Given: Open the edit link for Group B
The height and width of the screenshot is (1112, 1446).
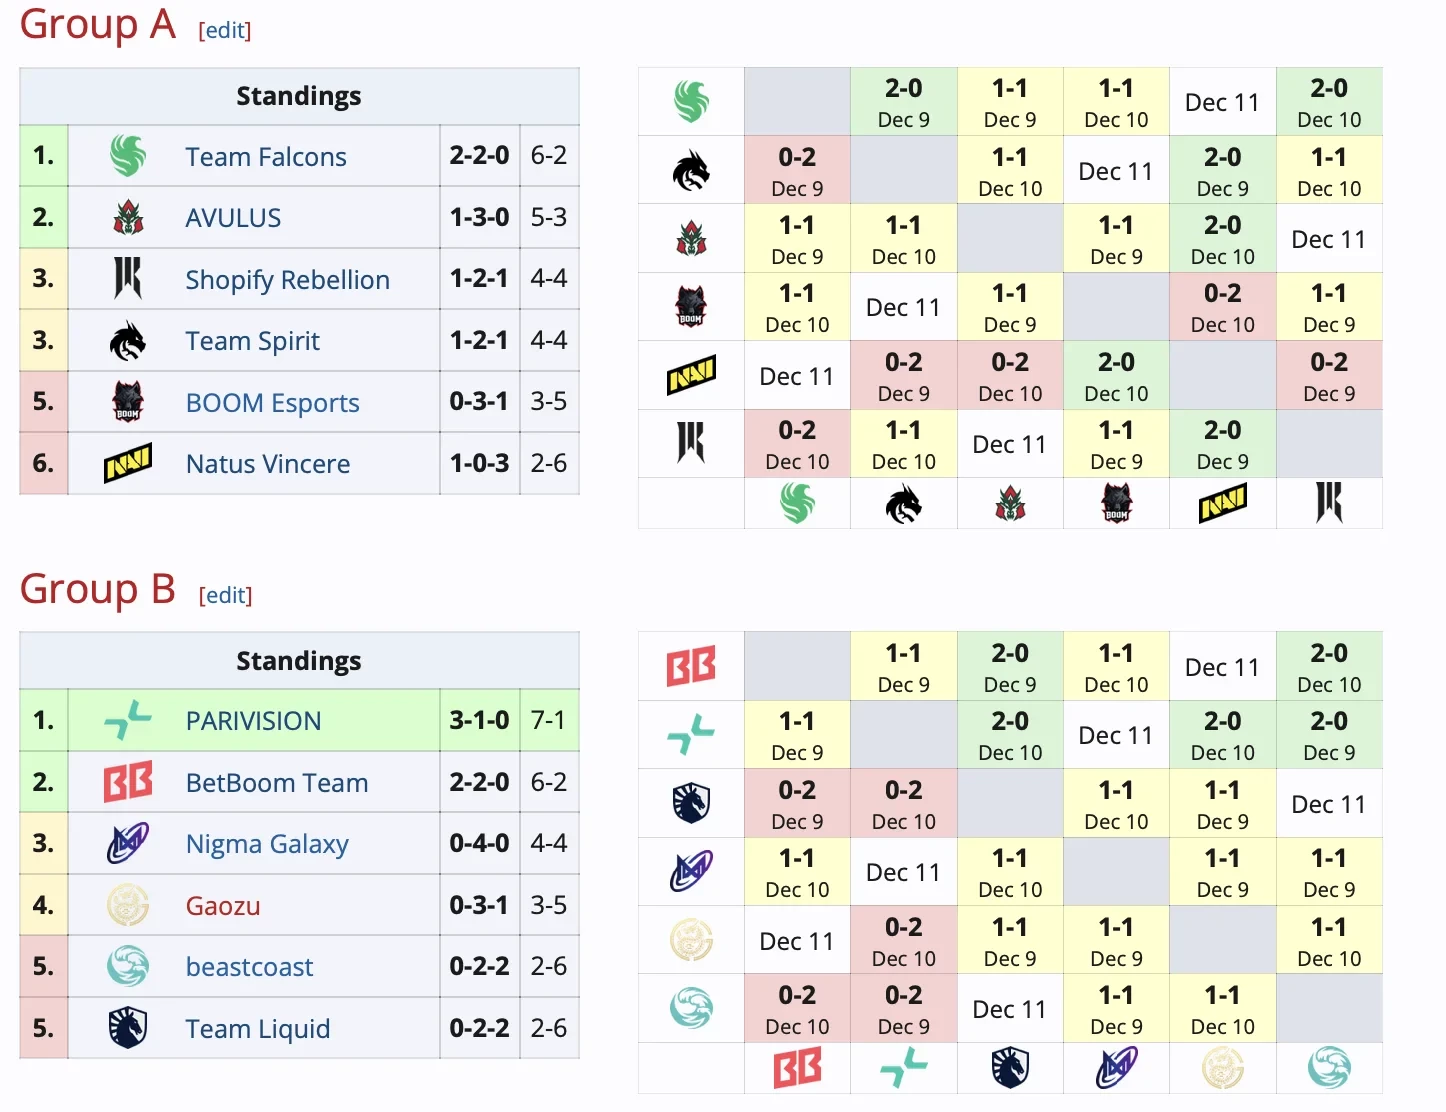Looking at the screenshot, I should click(225, 596).
